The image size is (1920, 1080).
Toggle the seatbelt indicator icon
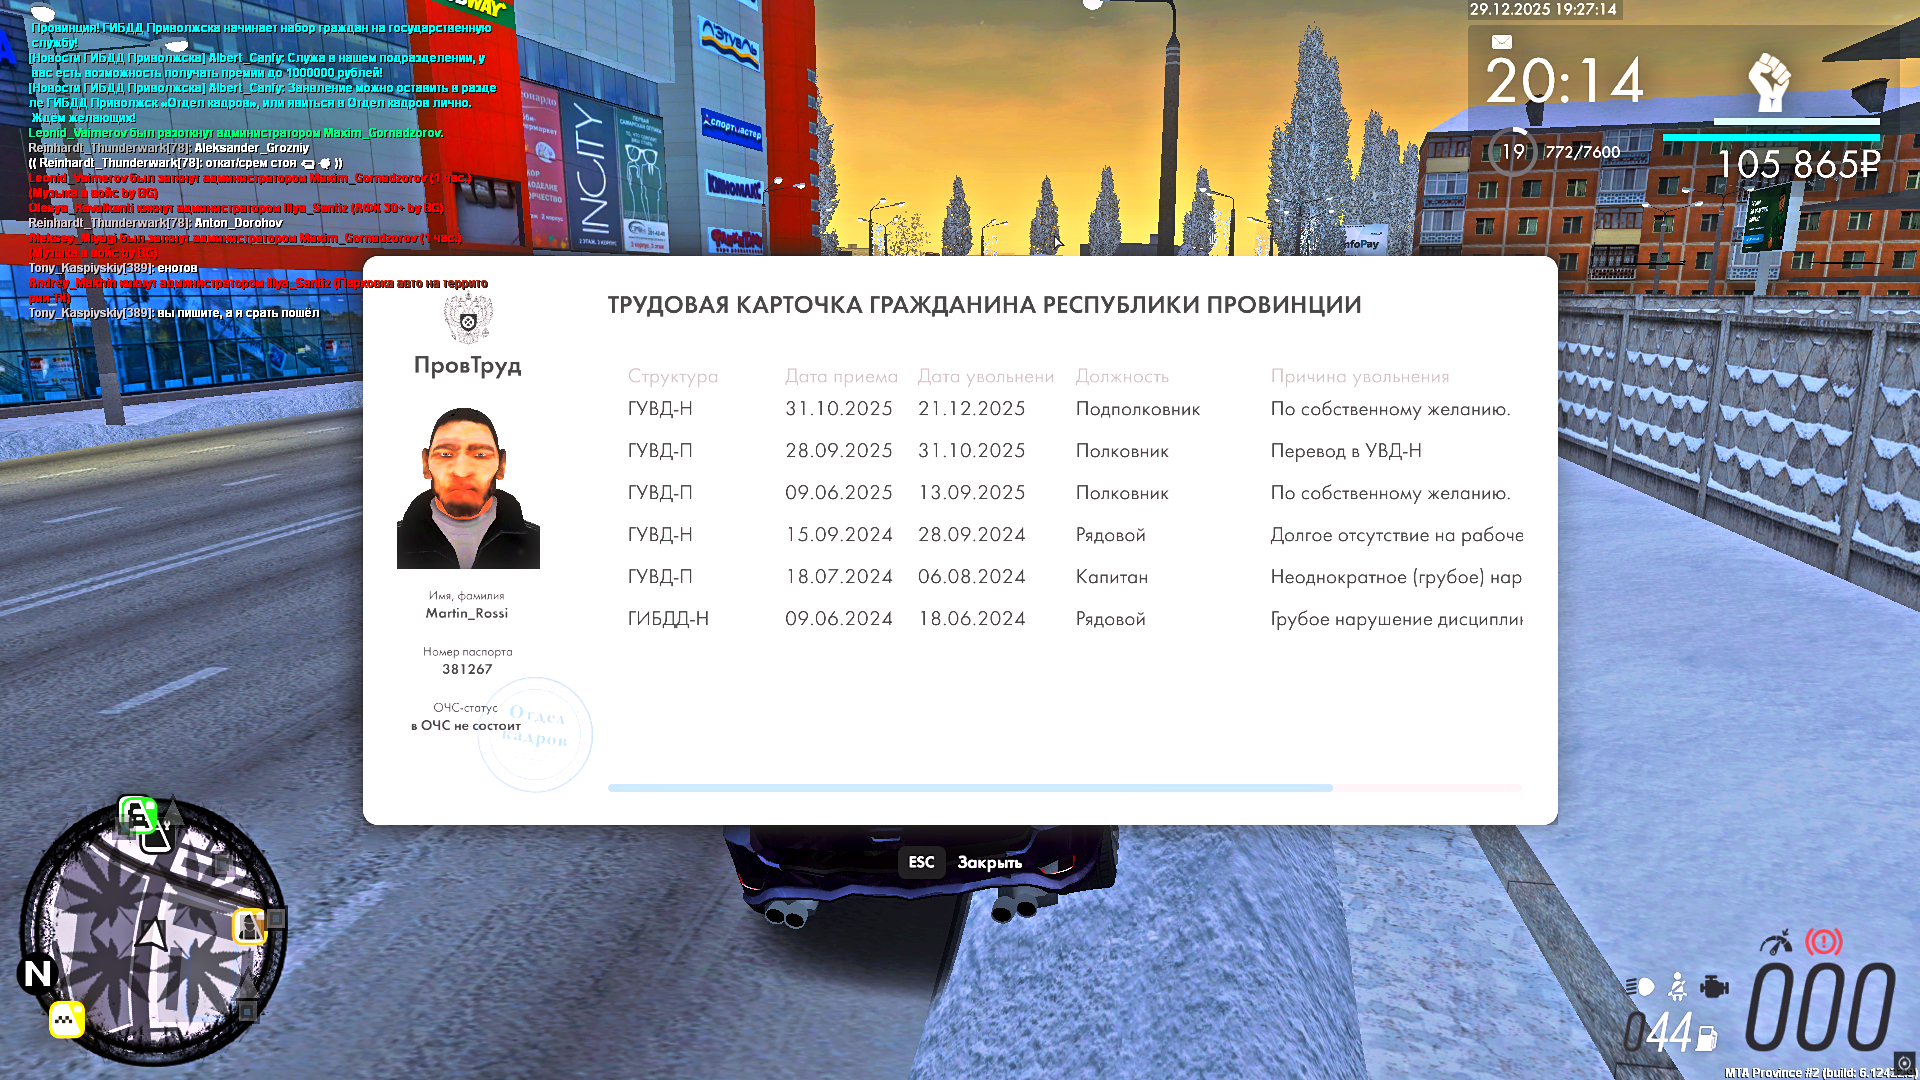click(x=1678, y=987)
